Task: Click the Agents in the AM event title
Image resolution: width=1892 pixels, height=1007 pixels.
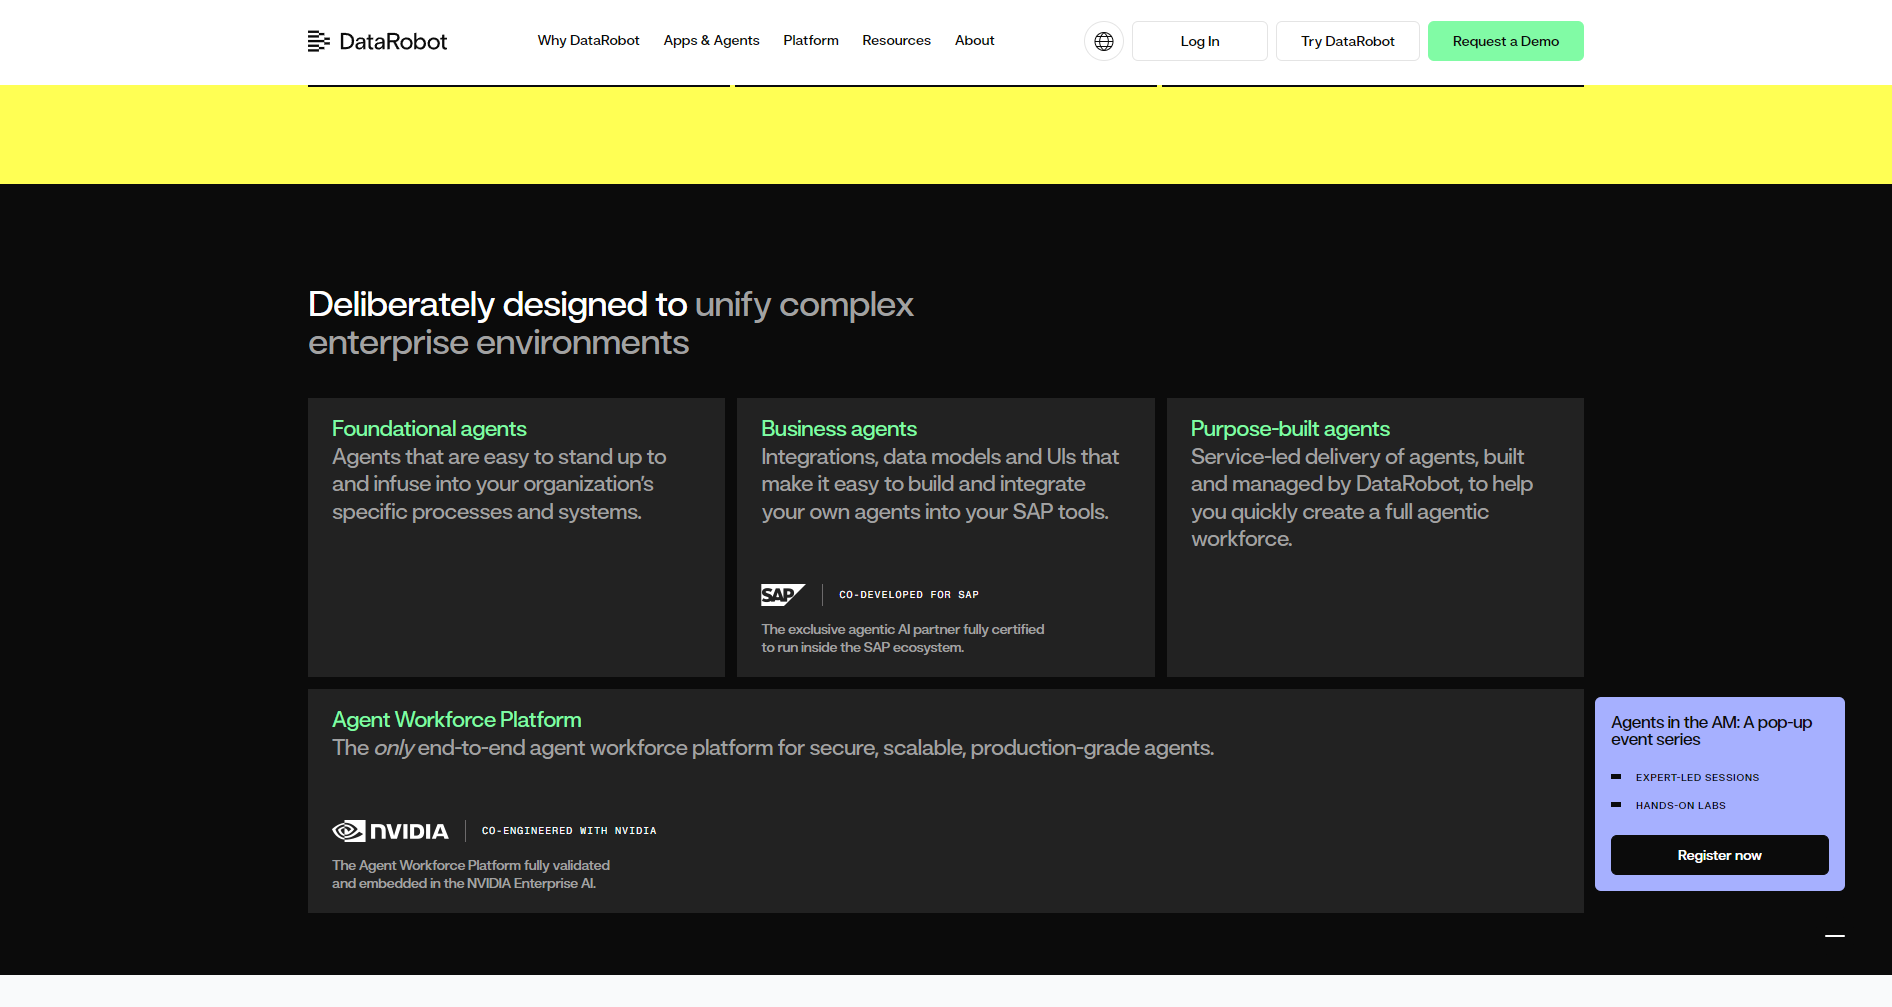Action: point(1711,731)
